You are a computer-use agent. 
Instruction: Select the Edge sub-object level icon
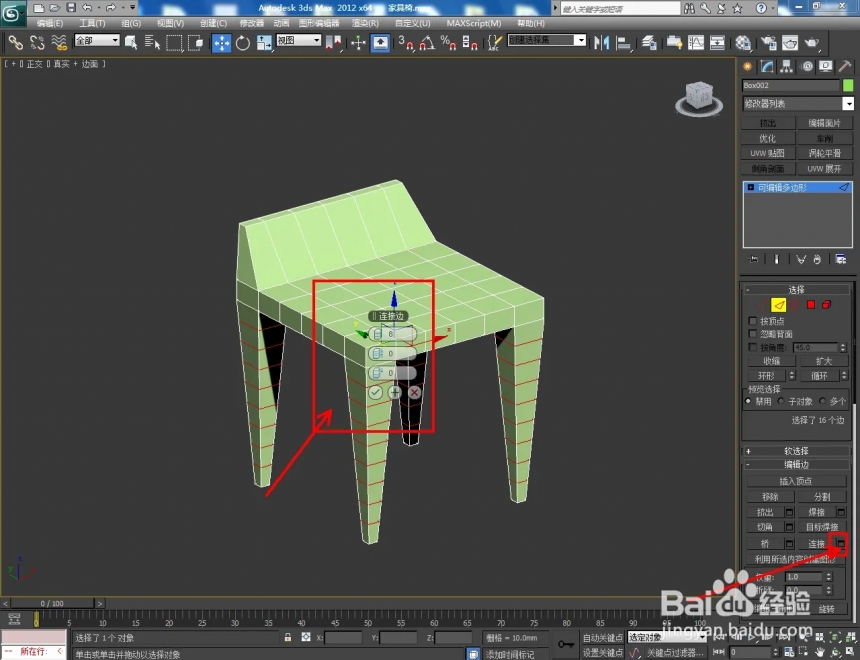click(778, 304)
